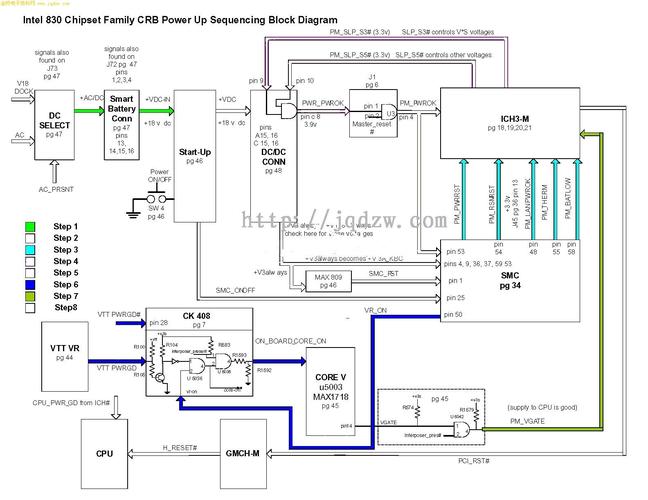Select the SMC_ONOFF label
This screenshot has height=500, width=648.
[x=235, y=290]
